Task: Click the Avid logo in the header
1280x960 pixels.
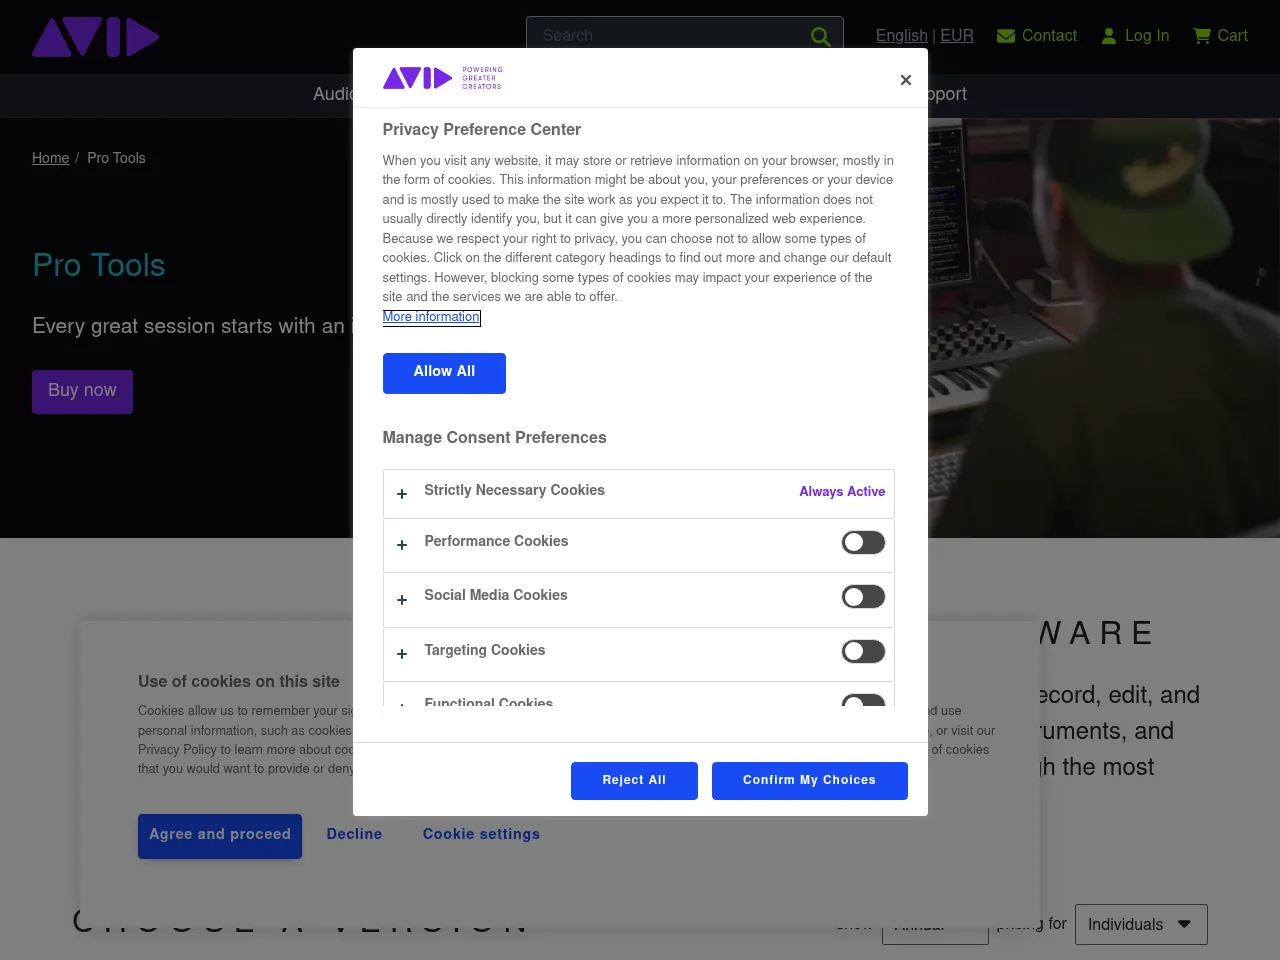Action: [95, 37]
